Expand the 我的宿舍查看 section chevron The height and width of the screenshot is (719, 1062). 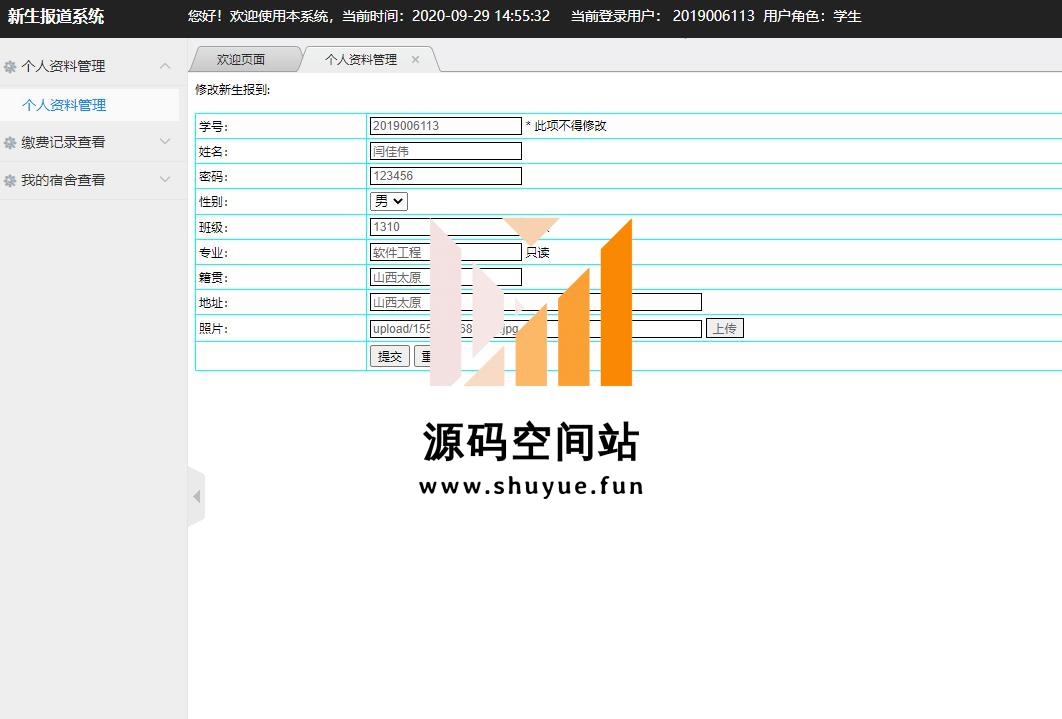pyautogui.click(x=165, y=180)
